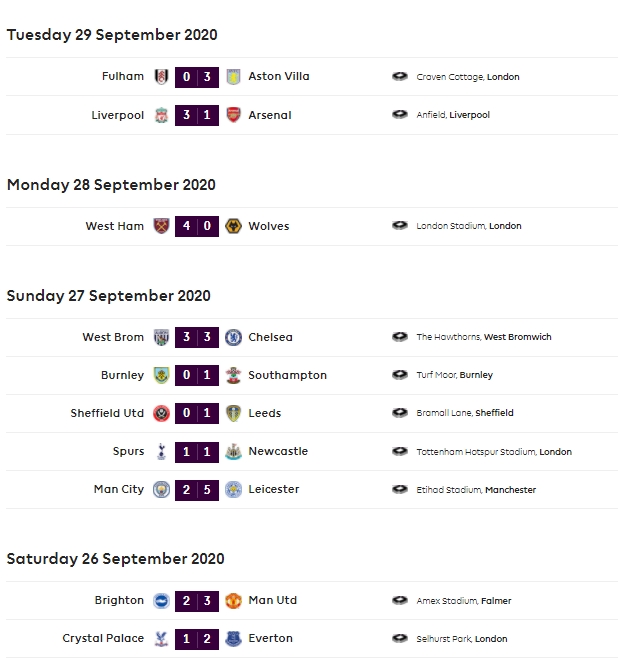The height and width of the screenshot is (658, 618).
Task: Select the Craven Cottage, London venue link
Action: point(467,77)
